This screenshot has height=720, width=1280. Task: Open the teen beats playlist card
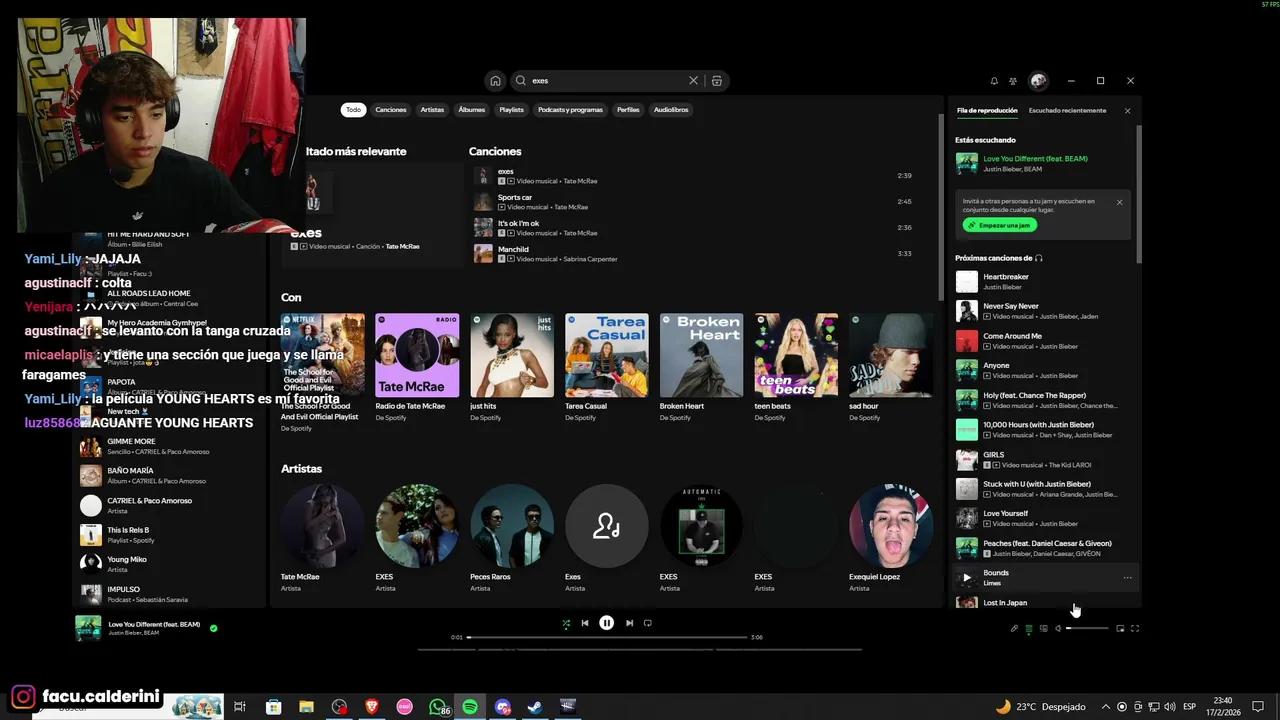pos(796,369)
